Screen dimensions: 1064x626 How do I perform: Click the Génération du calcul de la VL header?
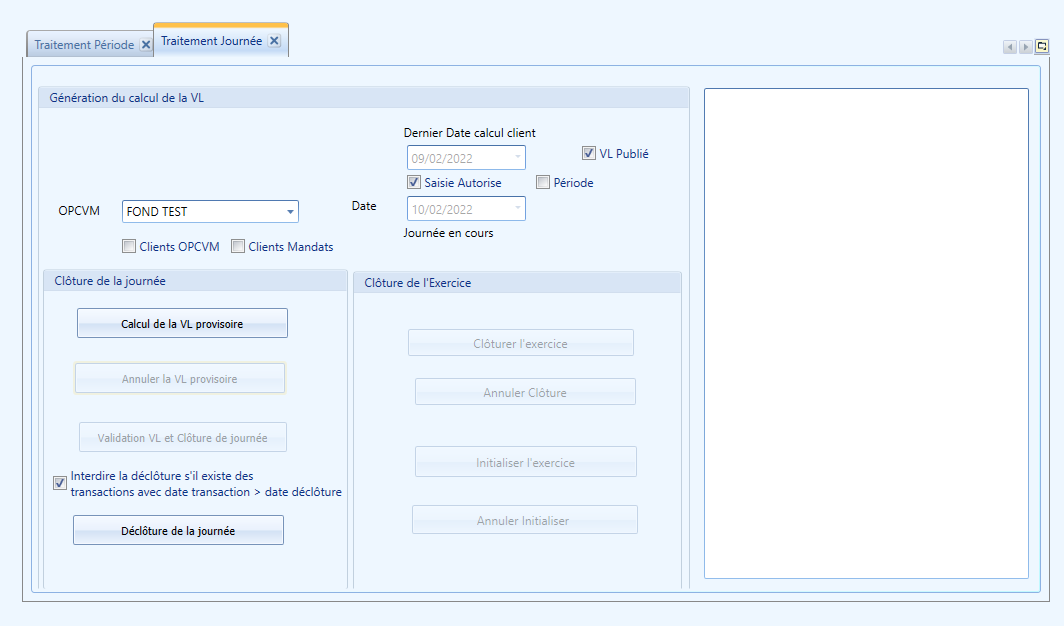[x=364, y=98]
